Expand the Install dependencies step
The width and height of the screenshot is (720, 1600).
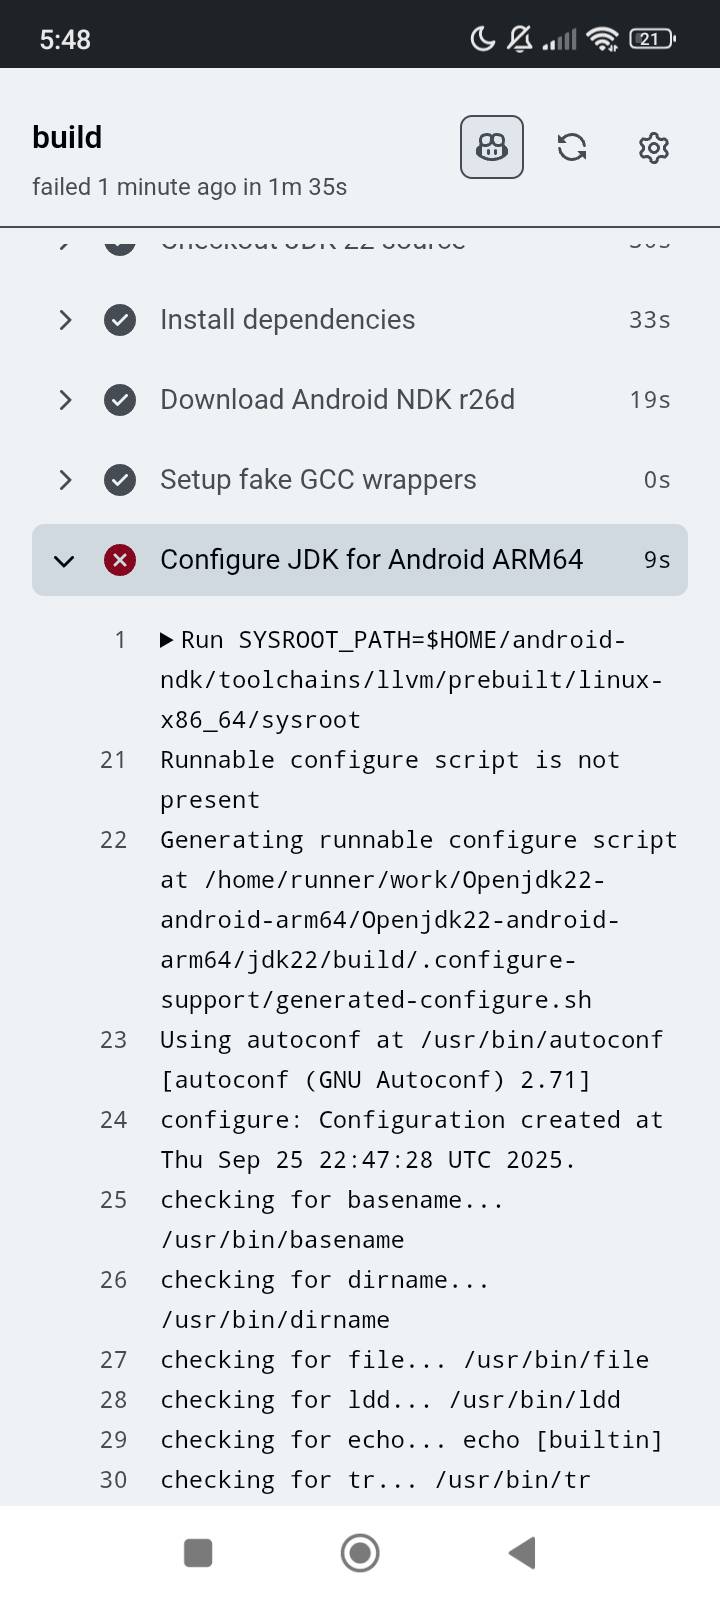pos(65,320)
